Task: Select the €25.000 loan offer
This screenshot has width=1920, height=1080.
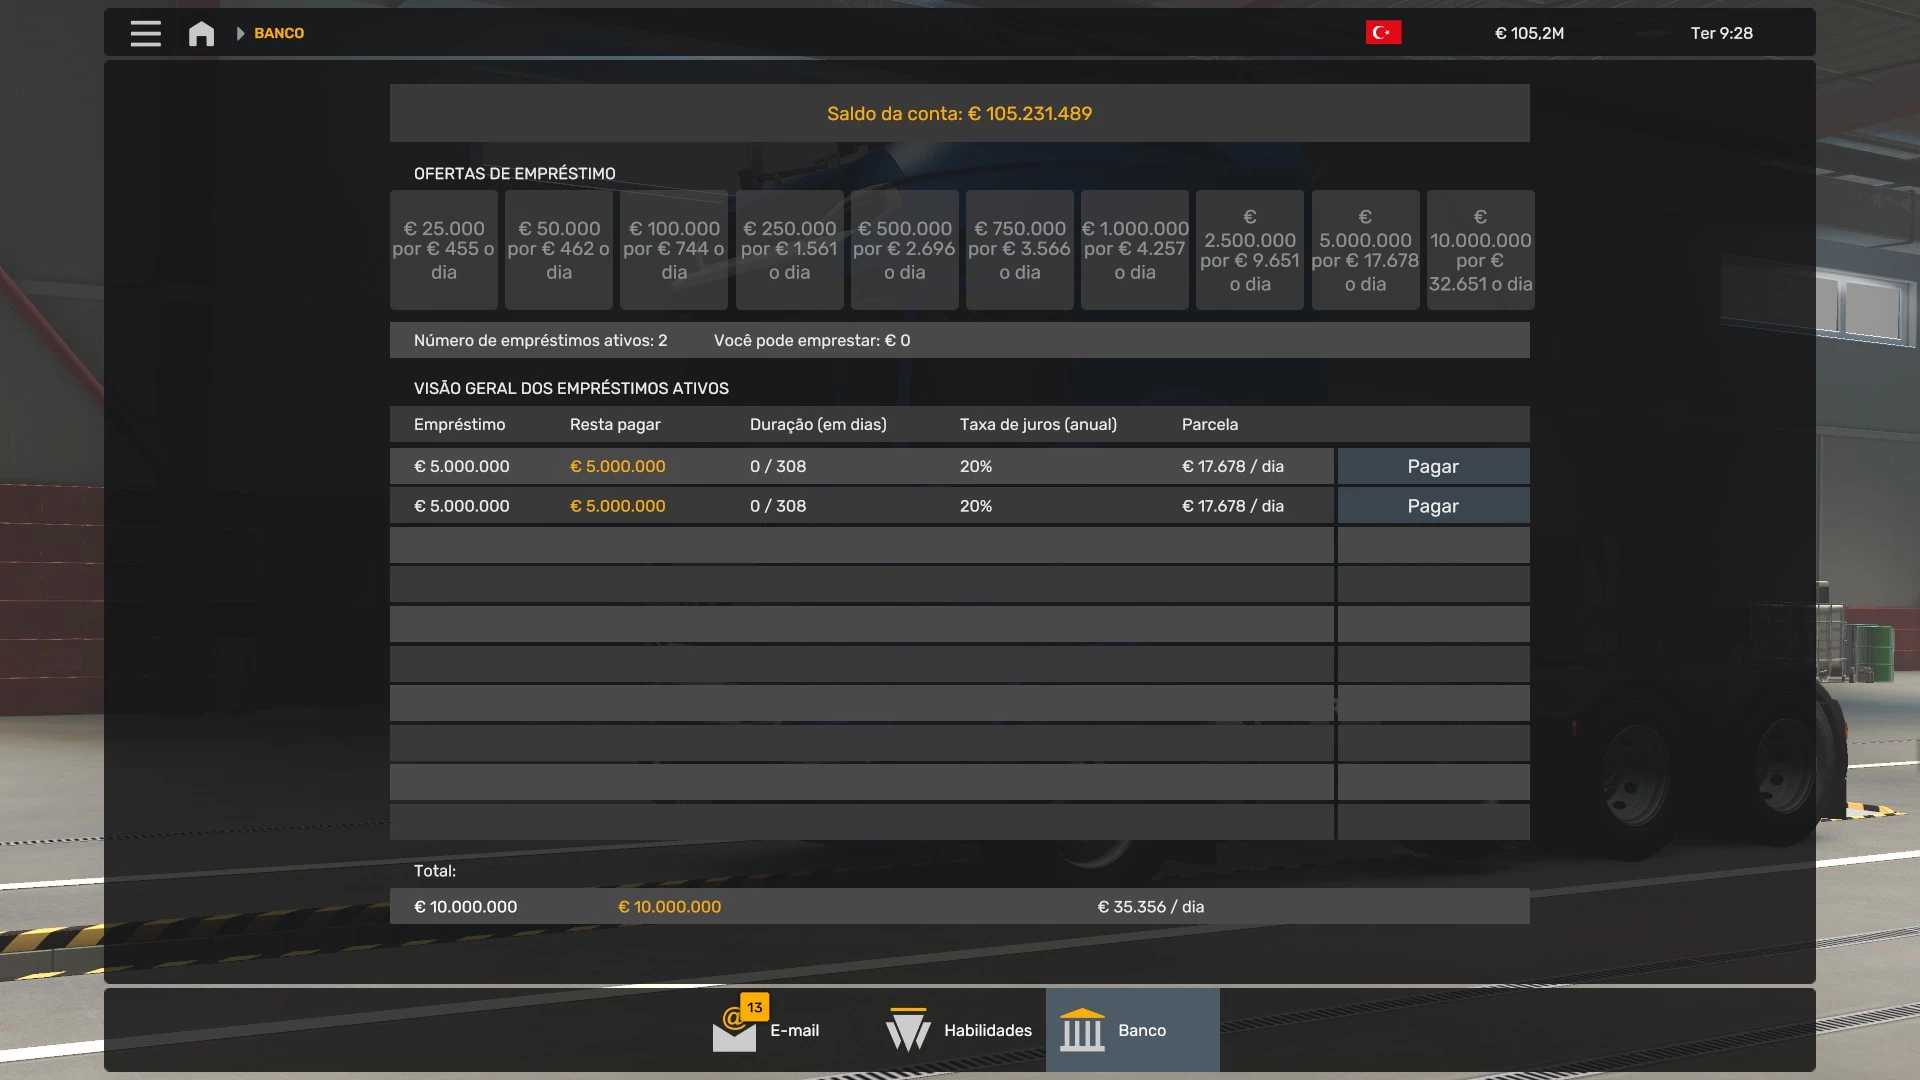Action: pyautogui.click(x=443, y=250)
